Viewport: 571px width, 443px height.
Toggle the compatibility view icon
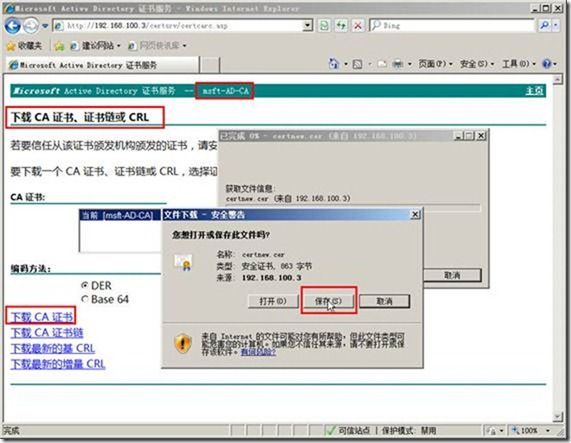click(324, 25)
